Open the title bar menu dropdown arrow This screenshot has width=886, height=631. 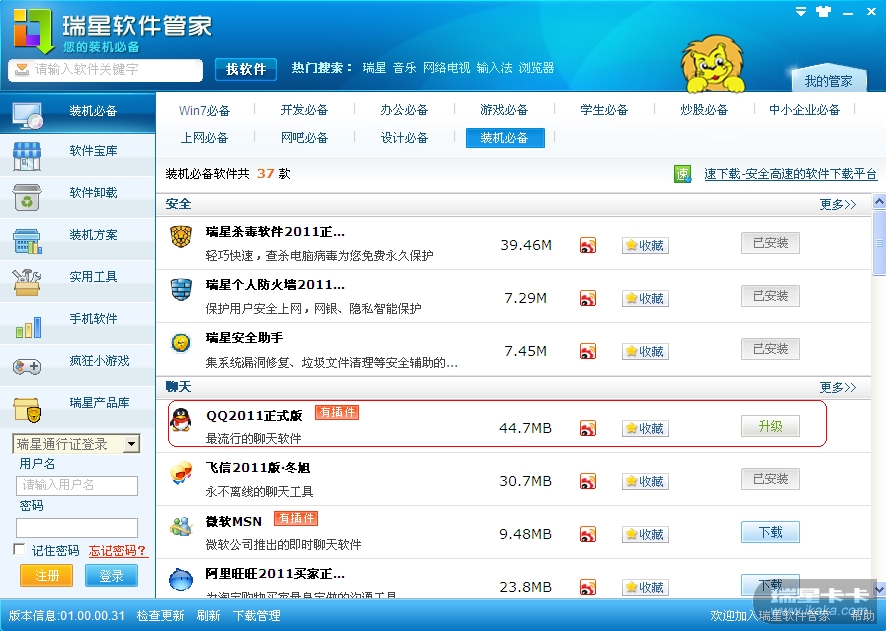801,11
